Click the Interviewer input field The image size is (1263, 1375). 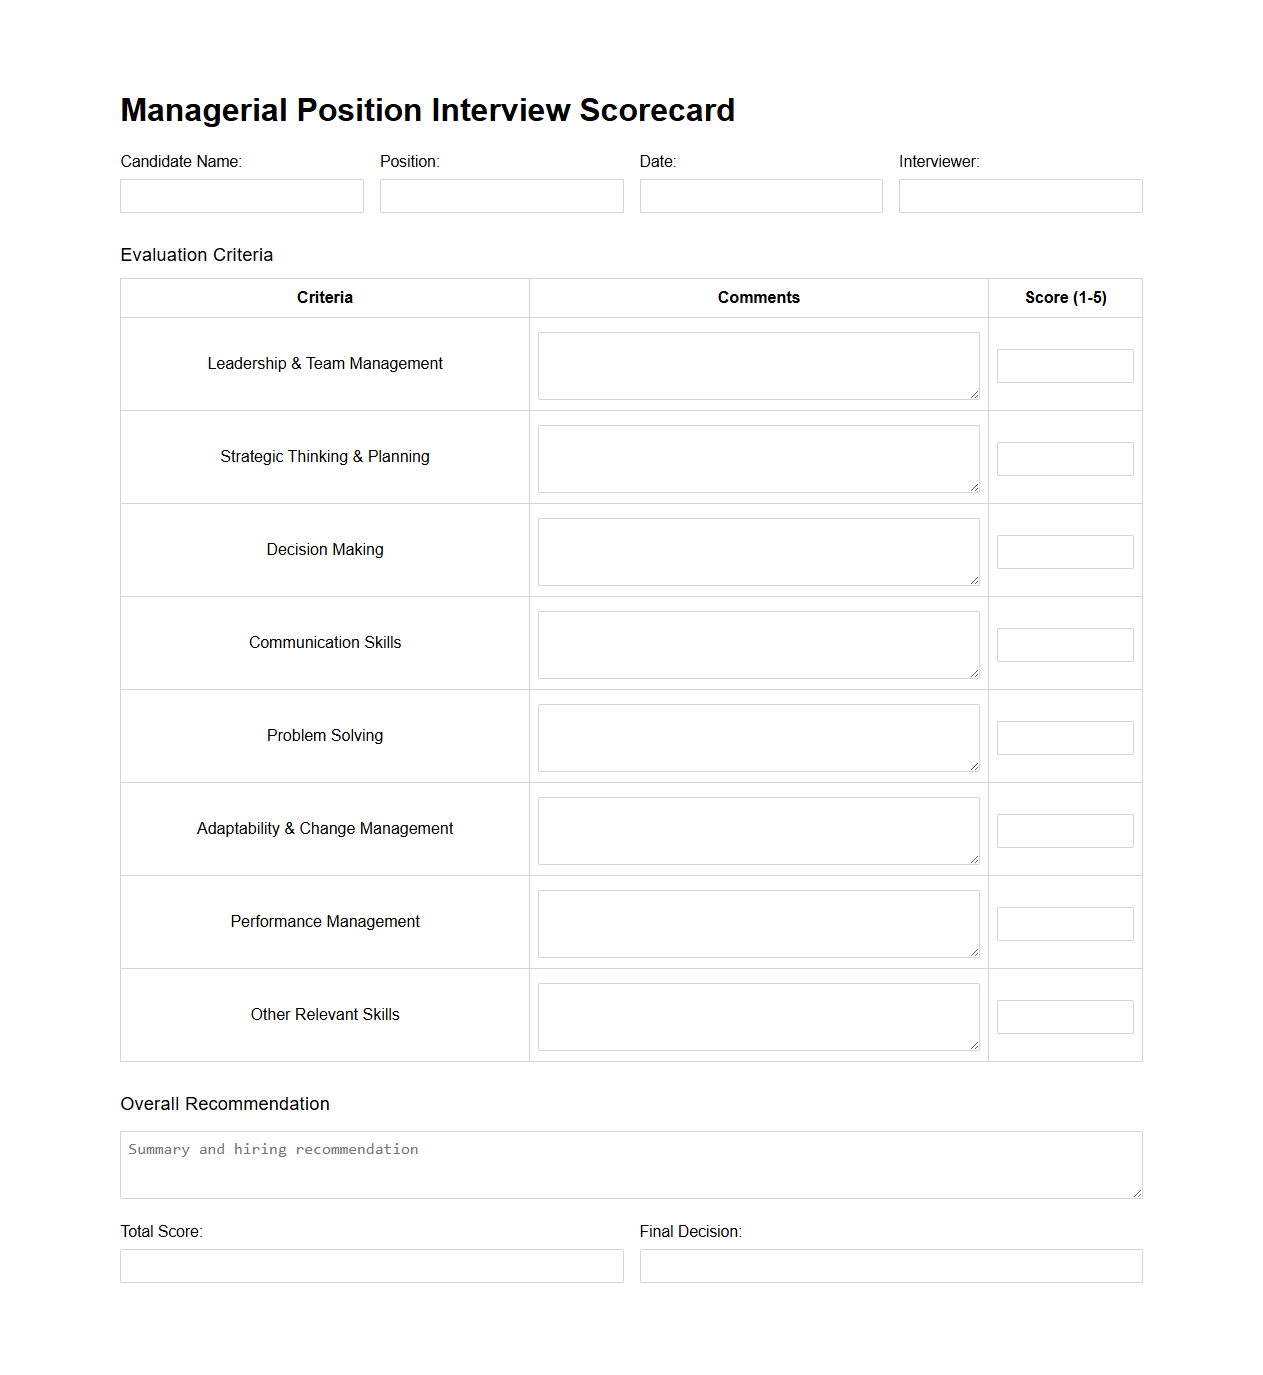(x=1020, y=196)
